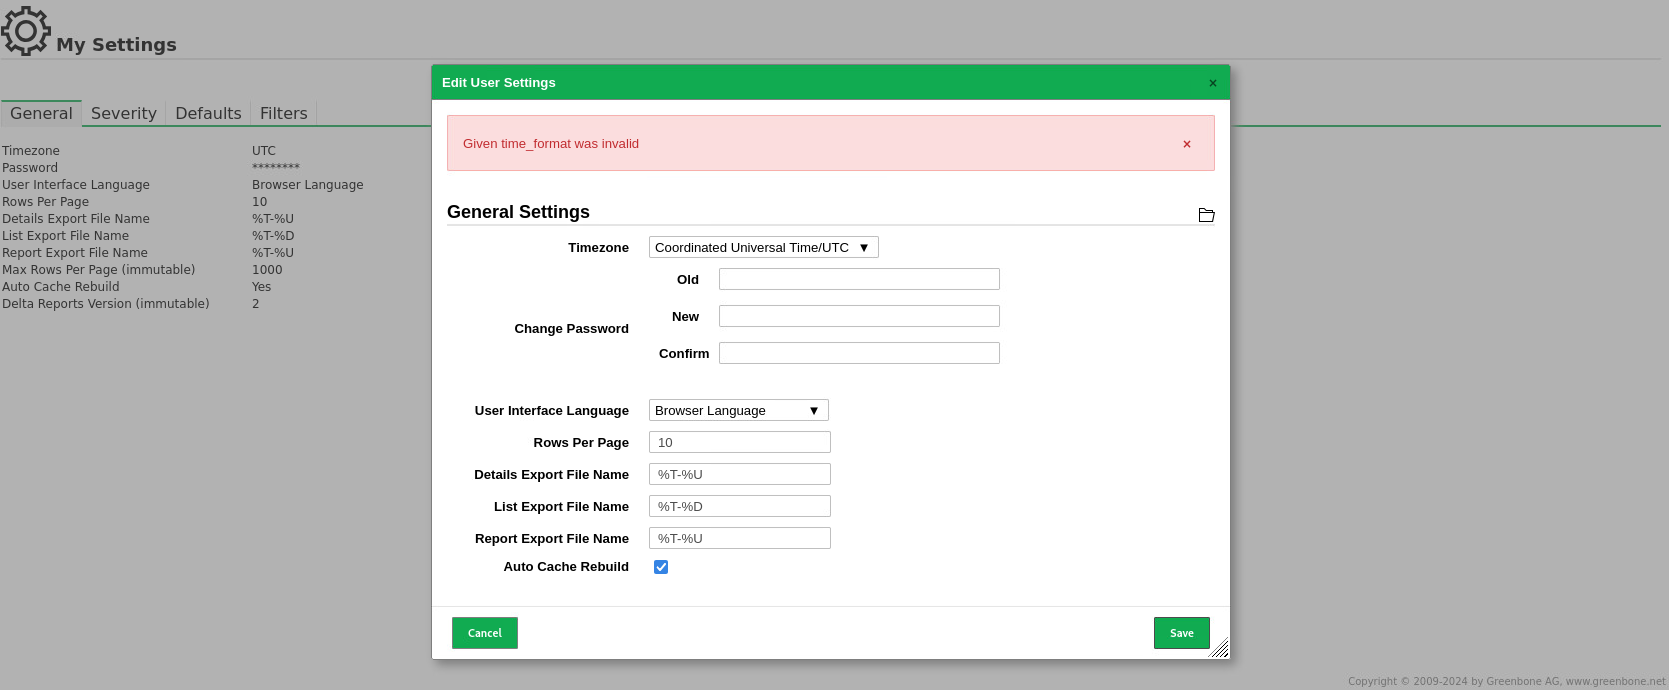Viewport: 1669px width, 690px height.
Task: Close the Edit User Settings dialog
Action: coord(1213,83)
